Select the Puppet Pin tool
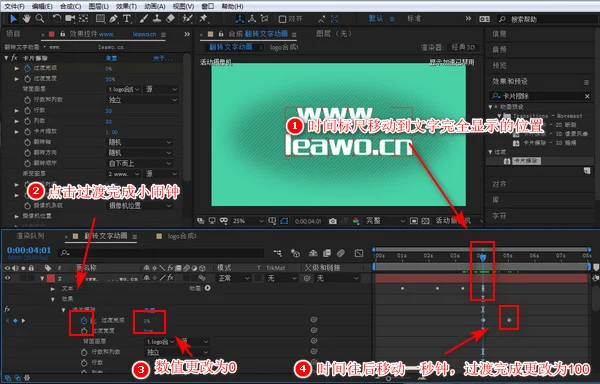 click(x=204, y=18)
